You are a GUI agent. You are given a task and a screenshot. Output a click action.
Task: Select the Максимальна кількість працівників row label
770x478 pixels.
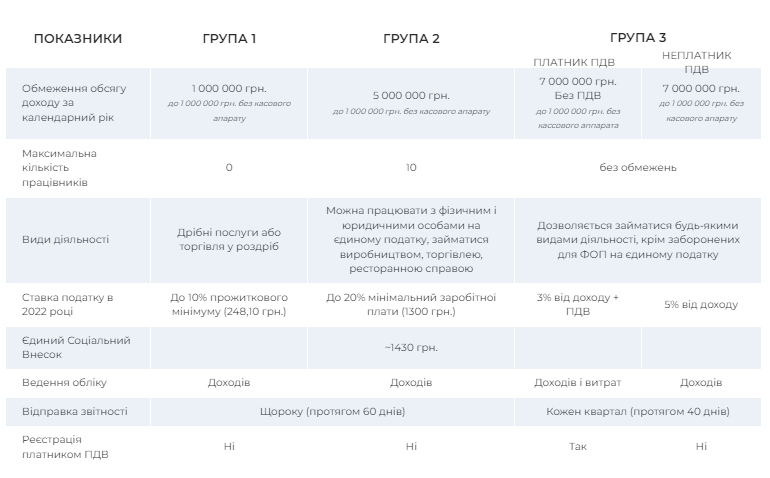coord(60,168)
